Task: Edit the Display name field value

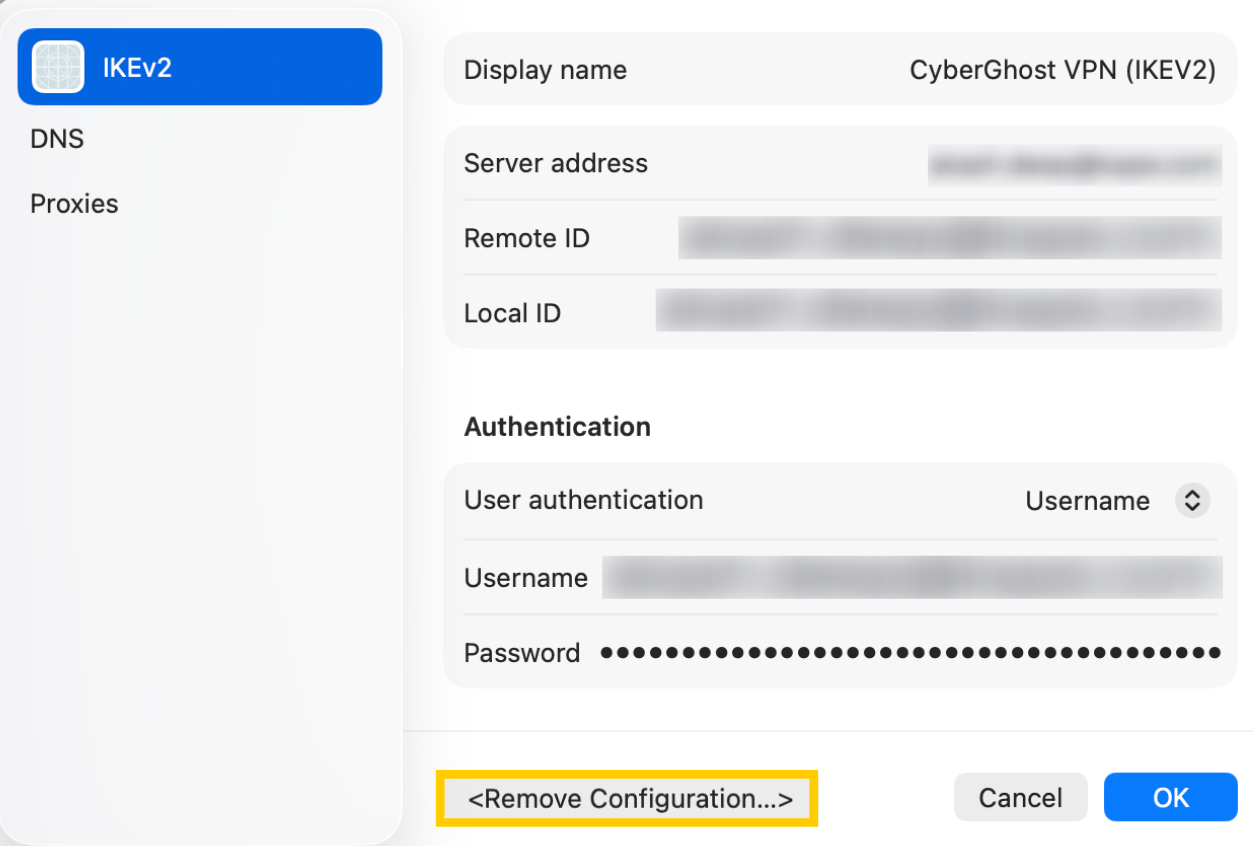Action: coord(1062,70)
